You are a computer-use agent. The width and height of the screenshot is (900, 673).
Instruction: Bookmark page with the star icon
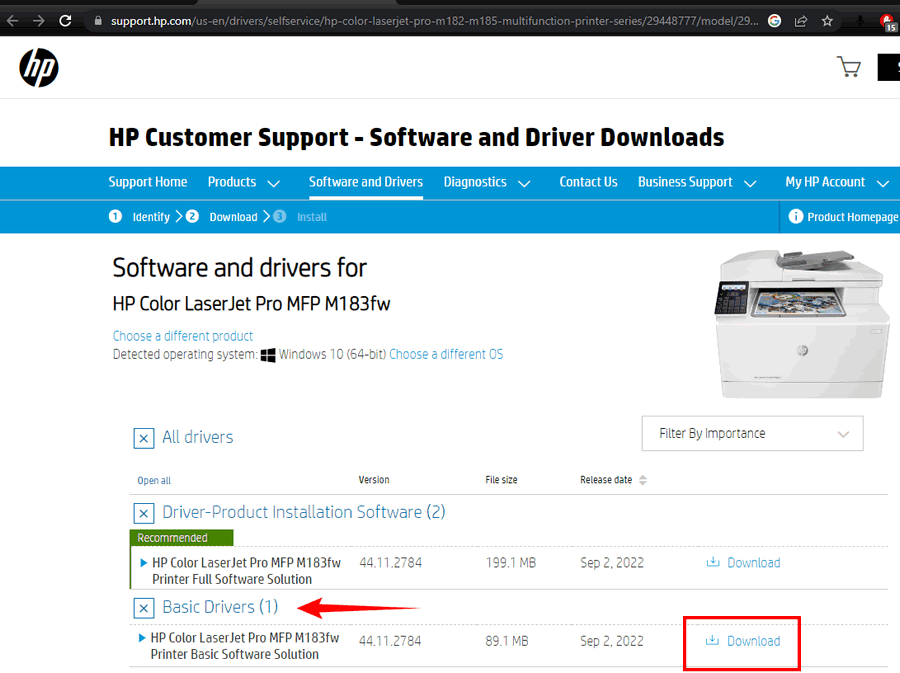tap(827, 20)
